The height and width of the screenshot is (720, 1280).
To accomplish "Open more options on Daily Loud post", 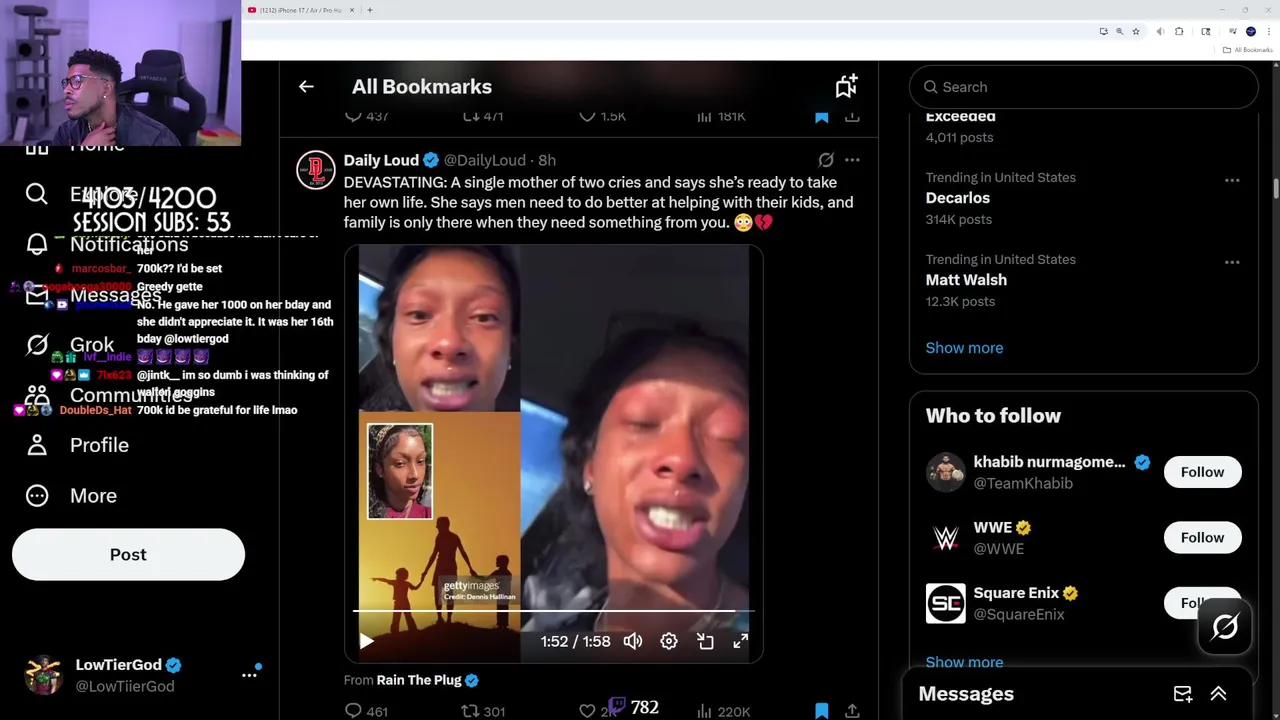I will [x=852, y=160].
